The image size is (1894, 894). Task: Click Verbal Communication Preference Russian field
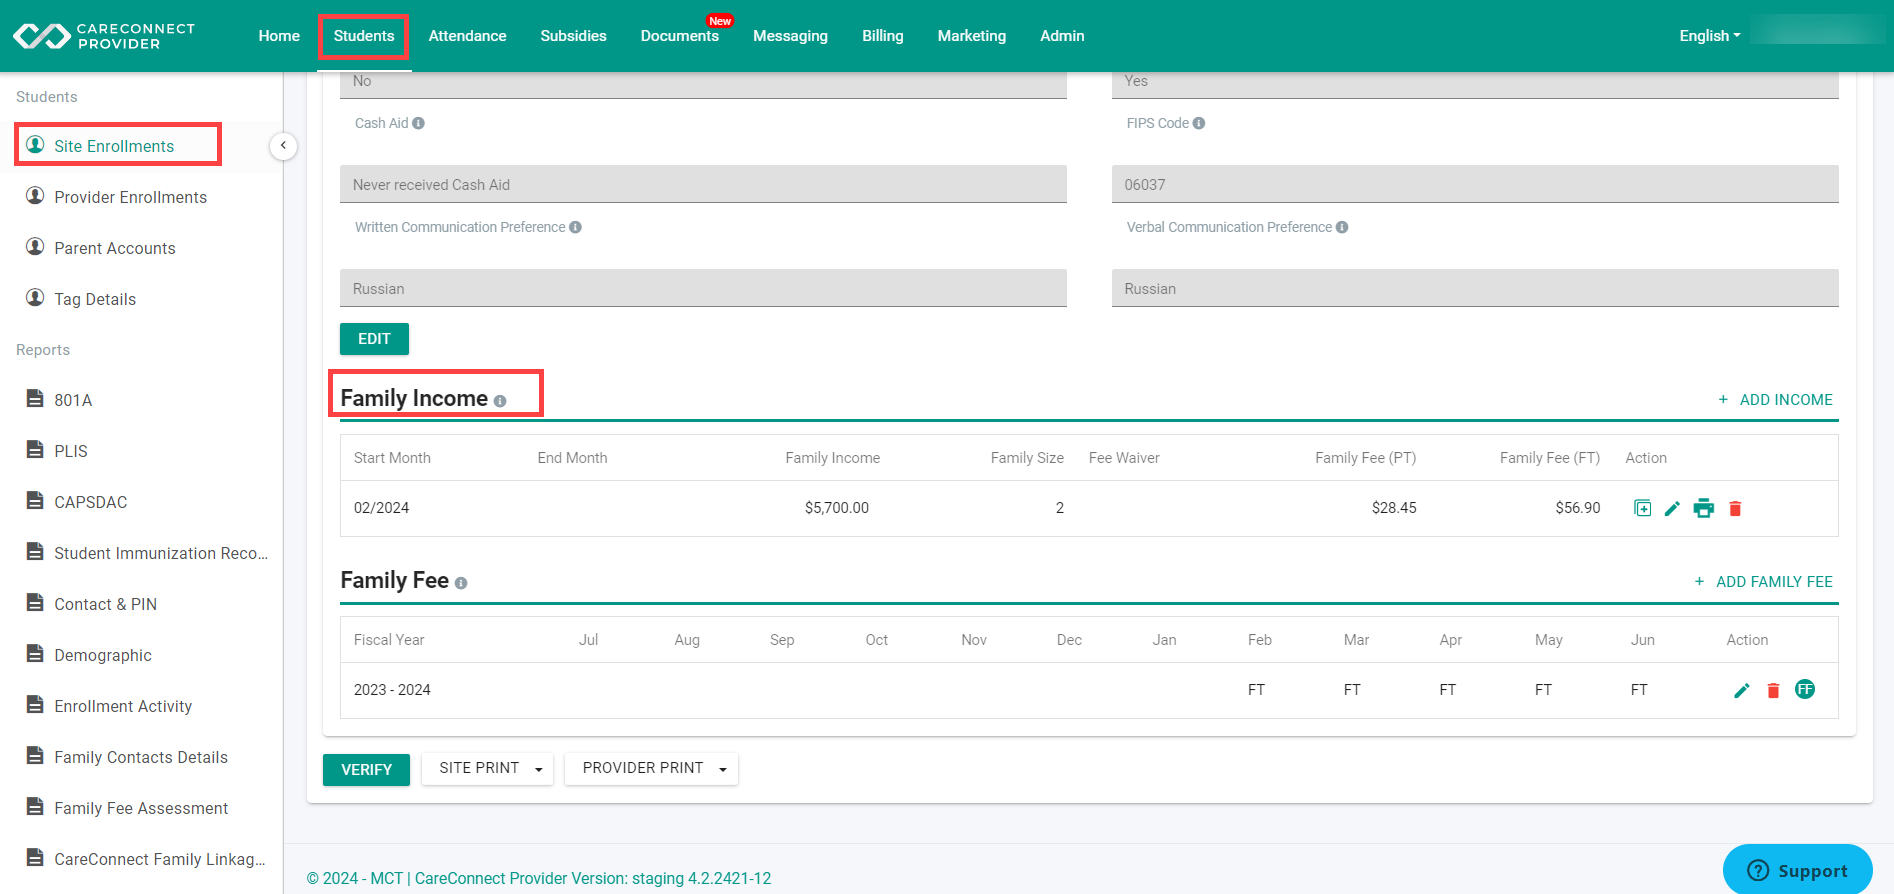coord(1475,288)
